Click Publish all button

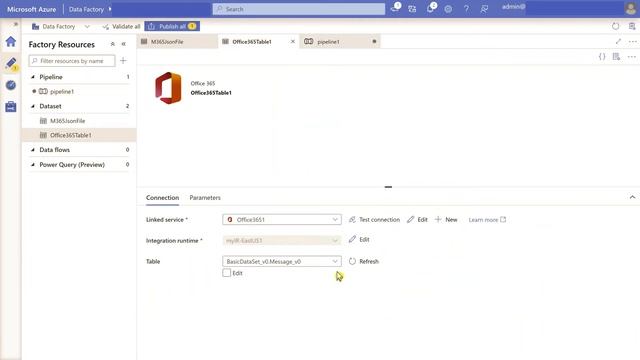pos(172,26)
